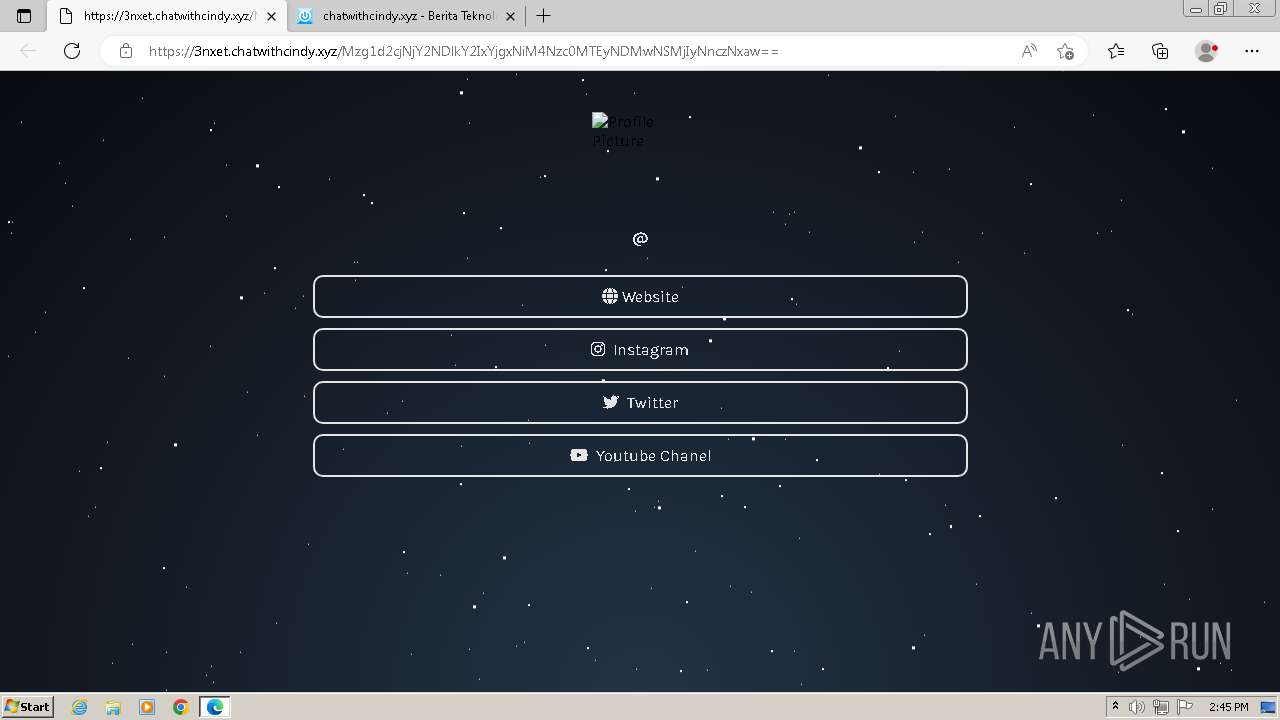Open the Instagram link button

point(640,349)
